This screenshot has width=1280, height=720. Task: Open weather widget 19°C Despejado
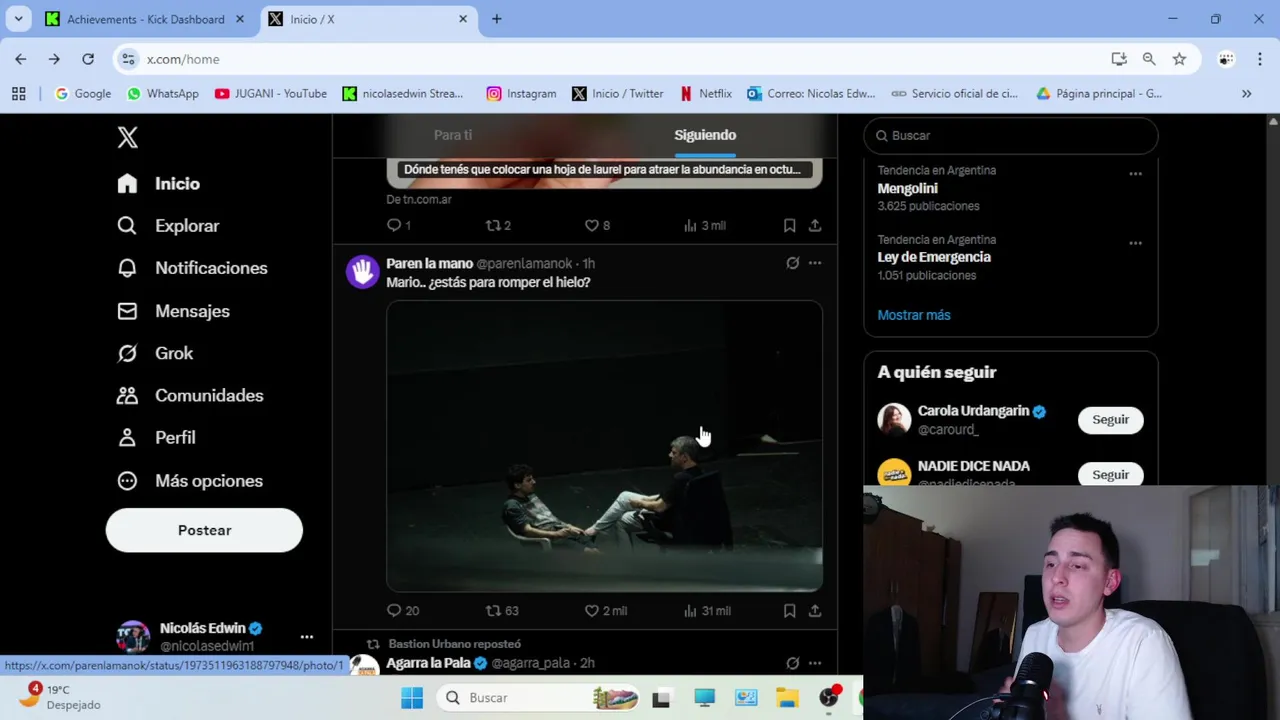tap(62, 697)
